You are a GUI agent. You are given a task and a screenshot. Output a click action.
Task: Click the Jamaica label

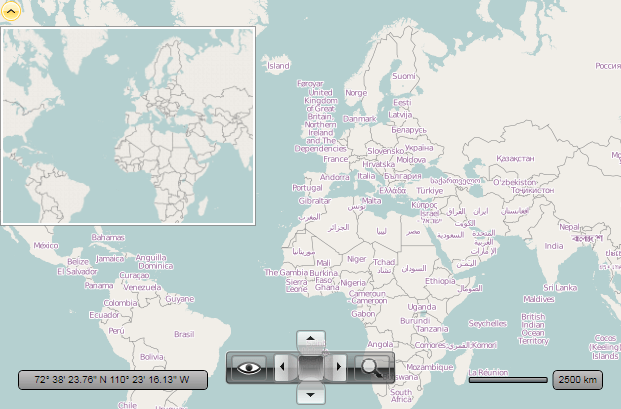tap(110, 259)
